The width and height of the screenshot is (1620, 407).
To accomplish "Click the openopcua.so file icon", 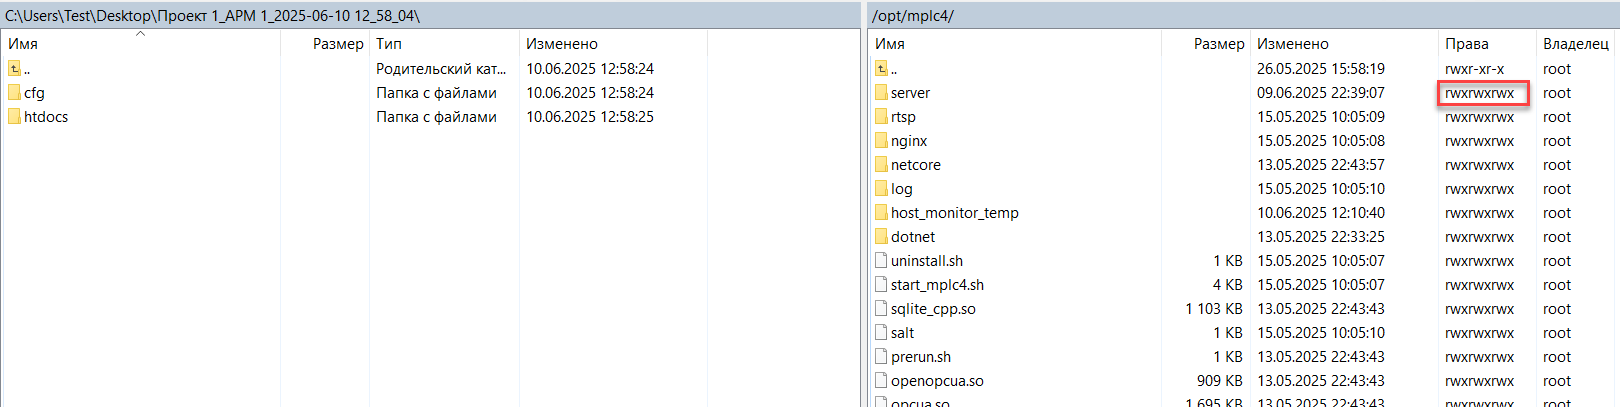I will point(881,380).
